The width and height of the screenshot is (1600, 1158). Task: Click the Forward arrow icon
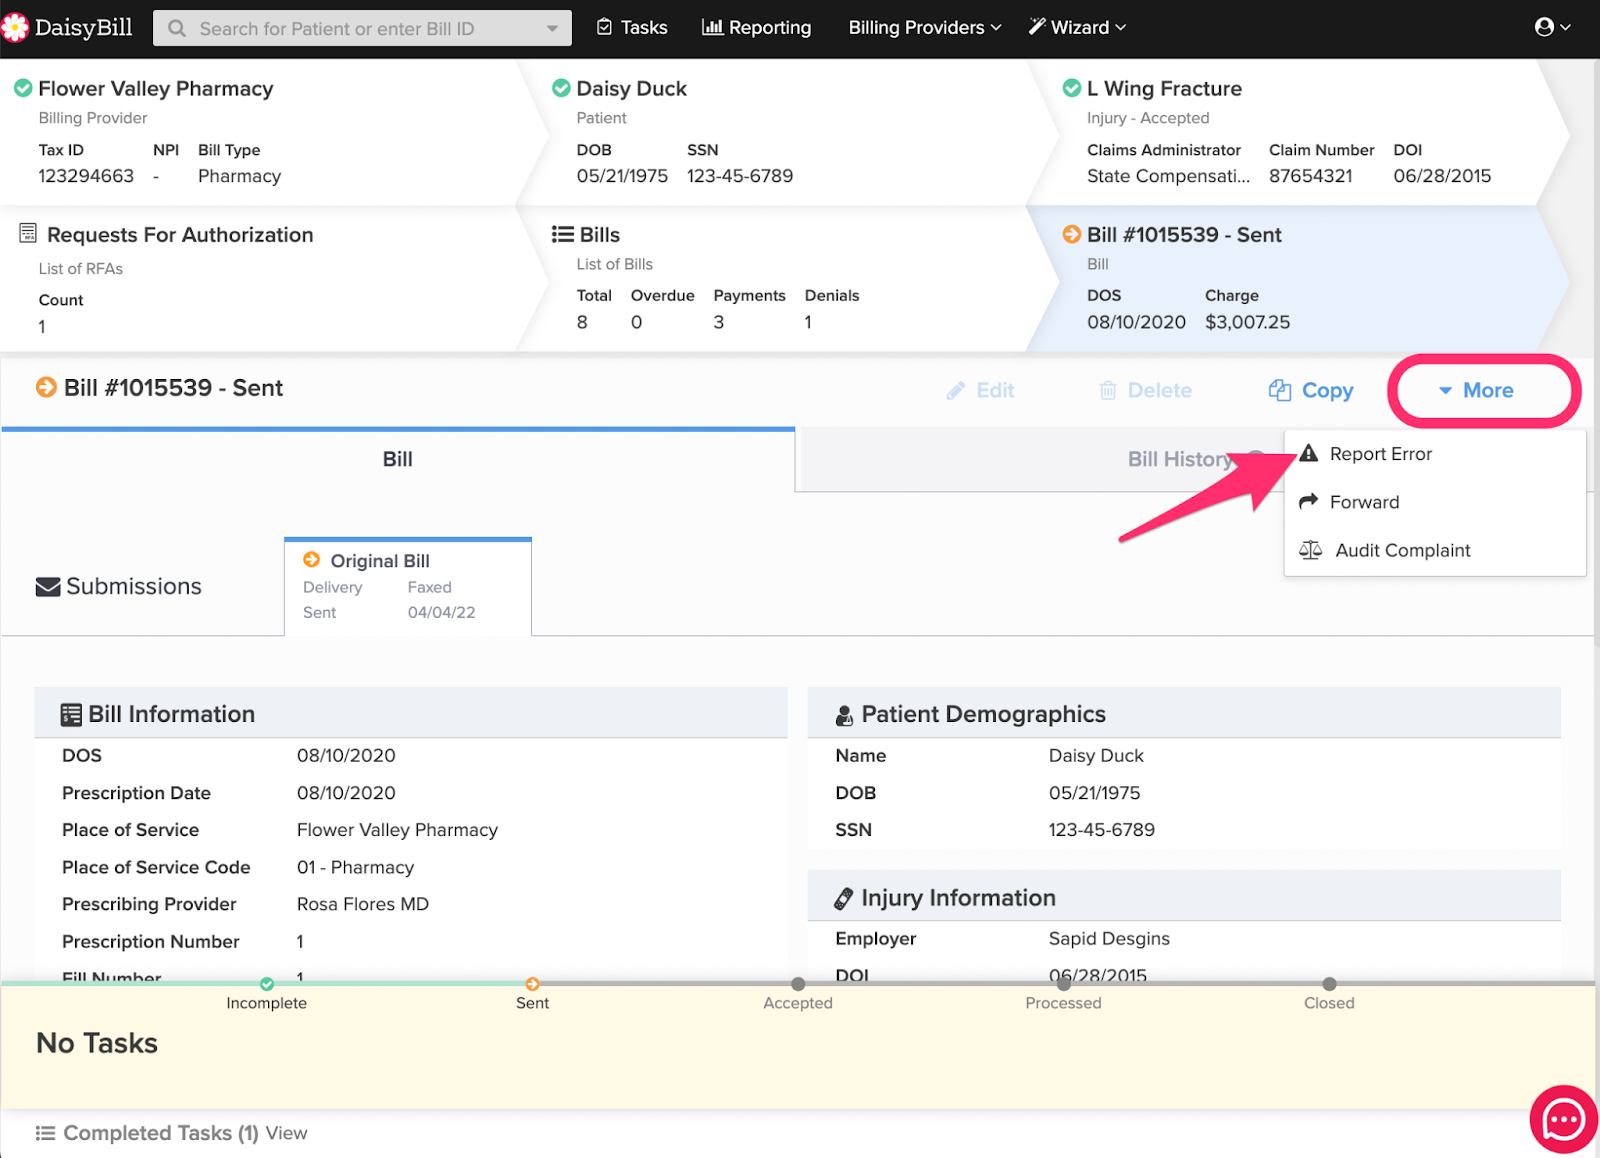[x=1309, y=501]
